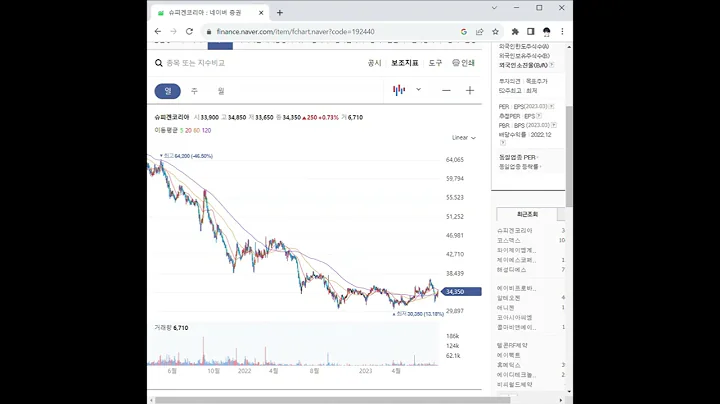Open the Chrome three-dot menu
The width and height of the screenshot is (720, 404).
562,32
